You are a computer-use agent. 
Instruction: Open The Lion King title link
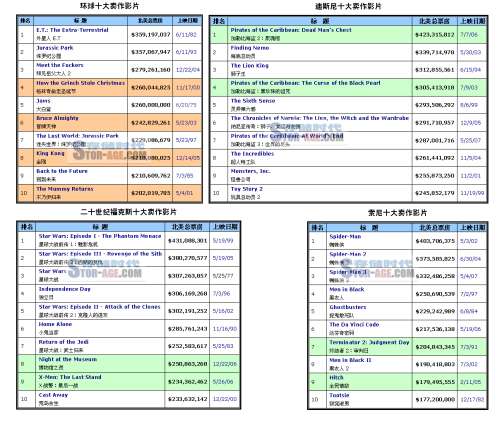[249, 65]
